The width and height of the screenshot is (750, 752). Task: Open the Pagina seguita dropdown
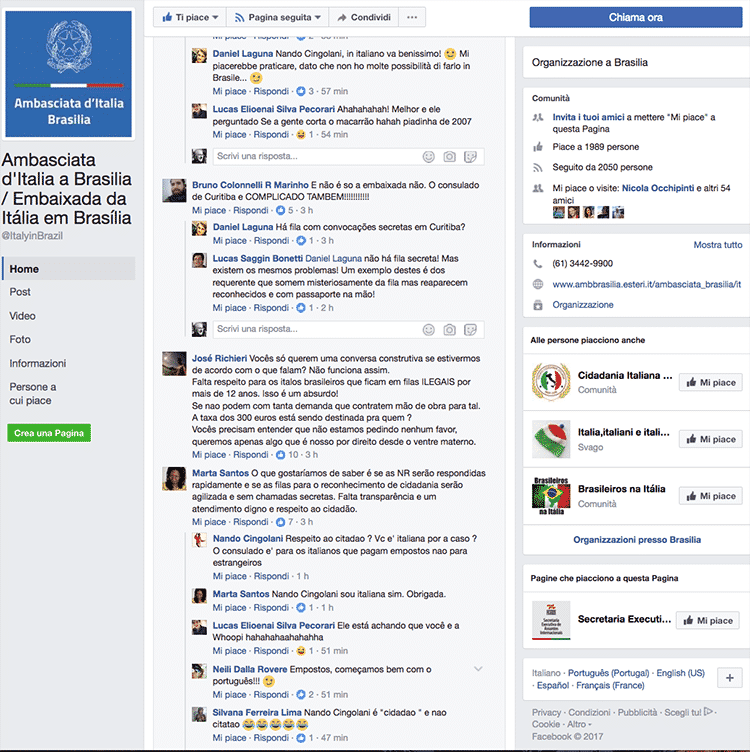[x=277, y=17]
